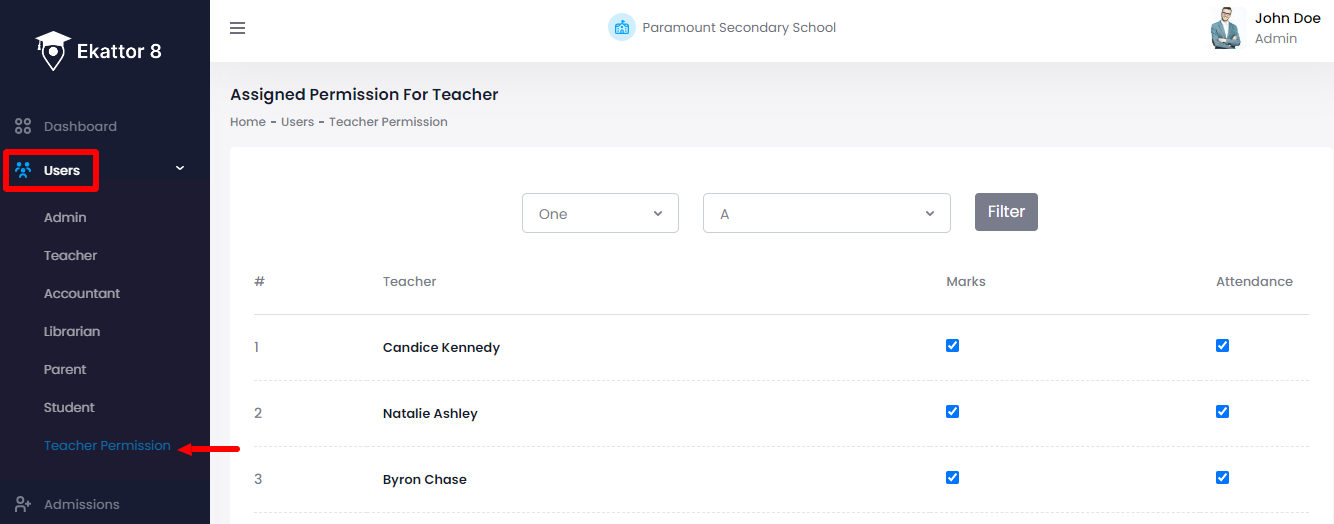Open the section dropdown showing A

coord(826,213)
